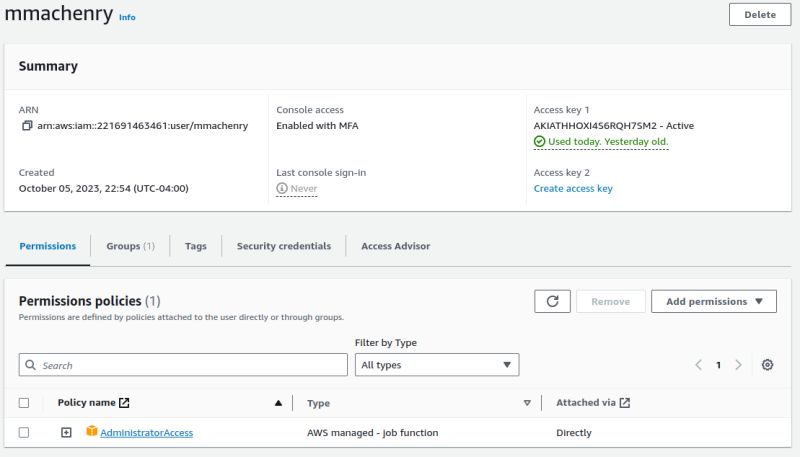Open the Groups tab
Viewport: 800px width, 457px height.
click(x=130, y=246)
